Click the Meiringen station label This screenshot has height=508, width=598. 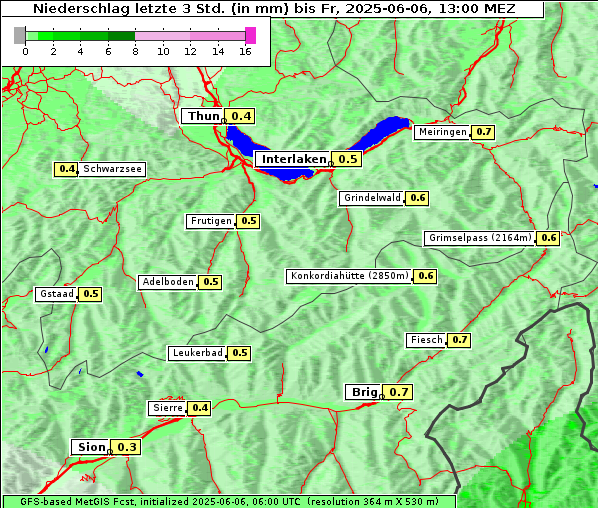tap(442, 132)
